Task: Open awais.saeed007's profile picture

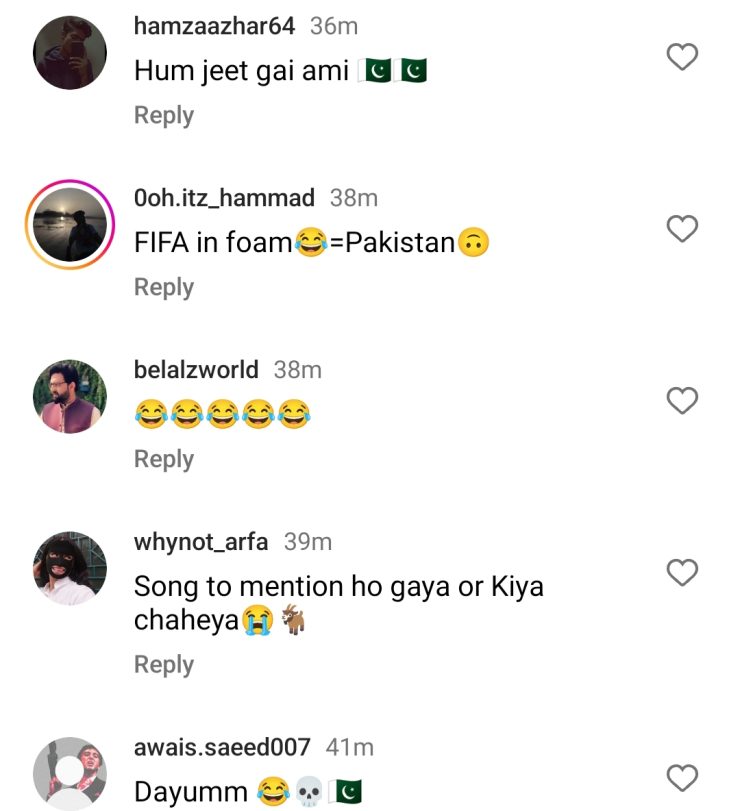Action: 70,774
